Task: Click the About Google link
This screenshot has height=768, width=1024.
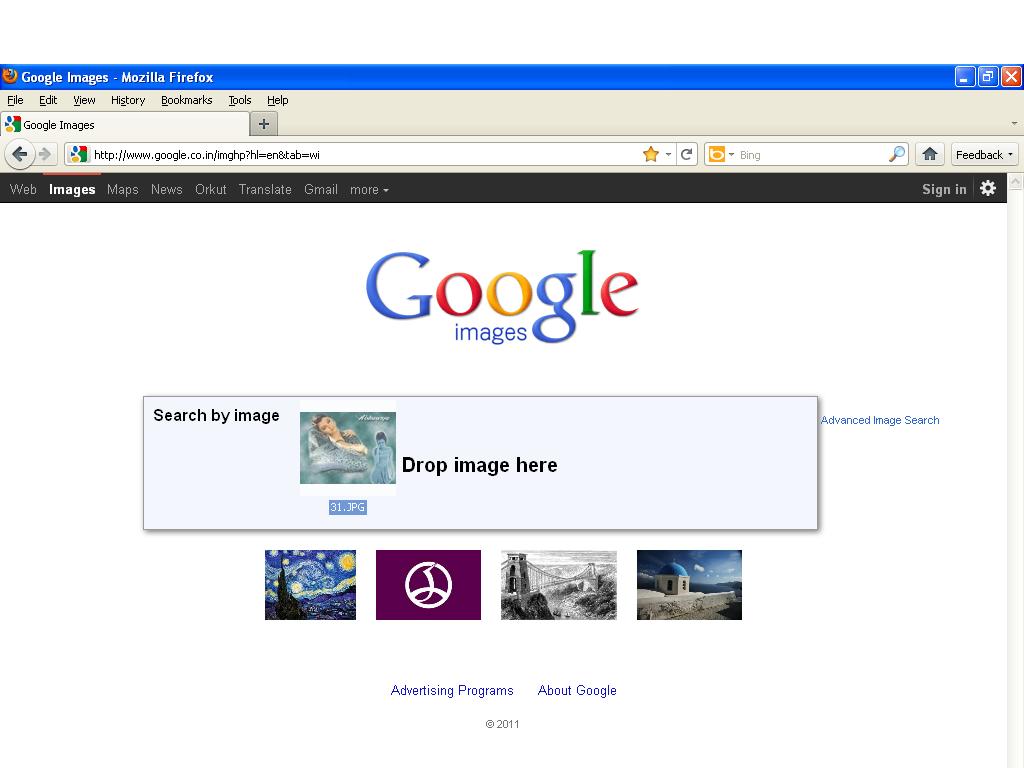Action: [x=577, y=690]
